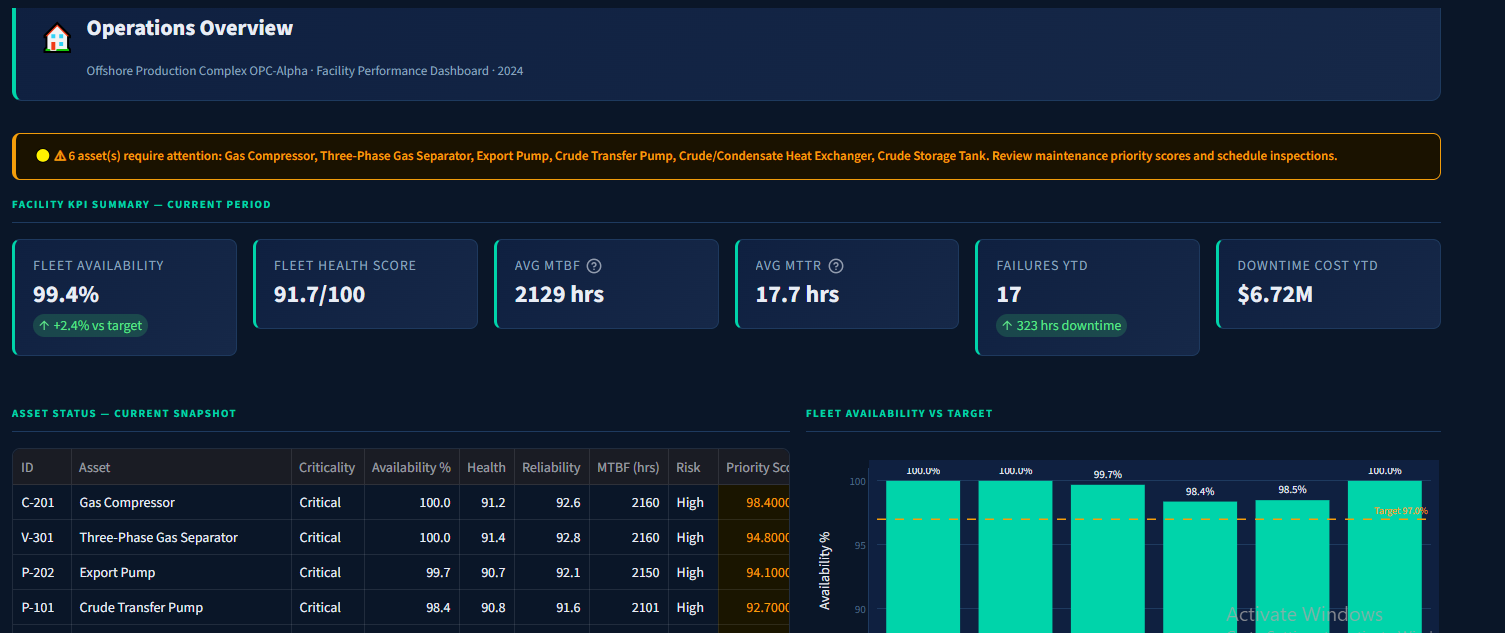Click the Fleet Health Score 91.7/100 value
The width and height of the screenshot is (1505, 633).
[x=320, y=295]
